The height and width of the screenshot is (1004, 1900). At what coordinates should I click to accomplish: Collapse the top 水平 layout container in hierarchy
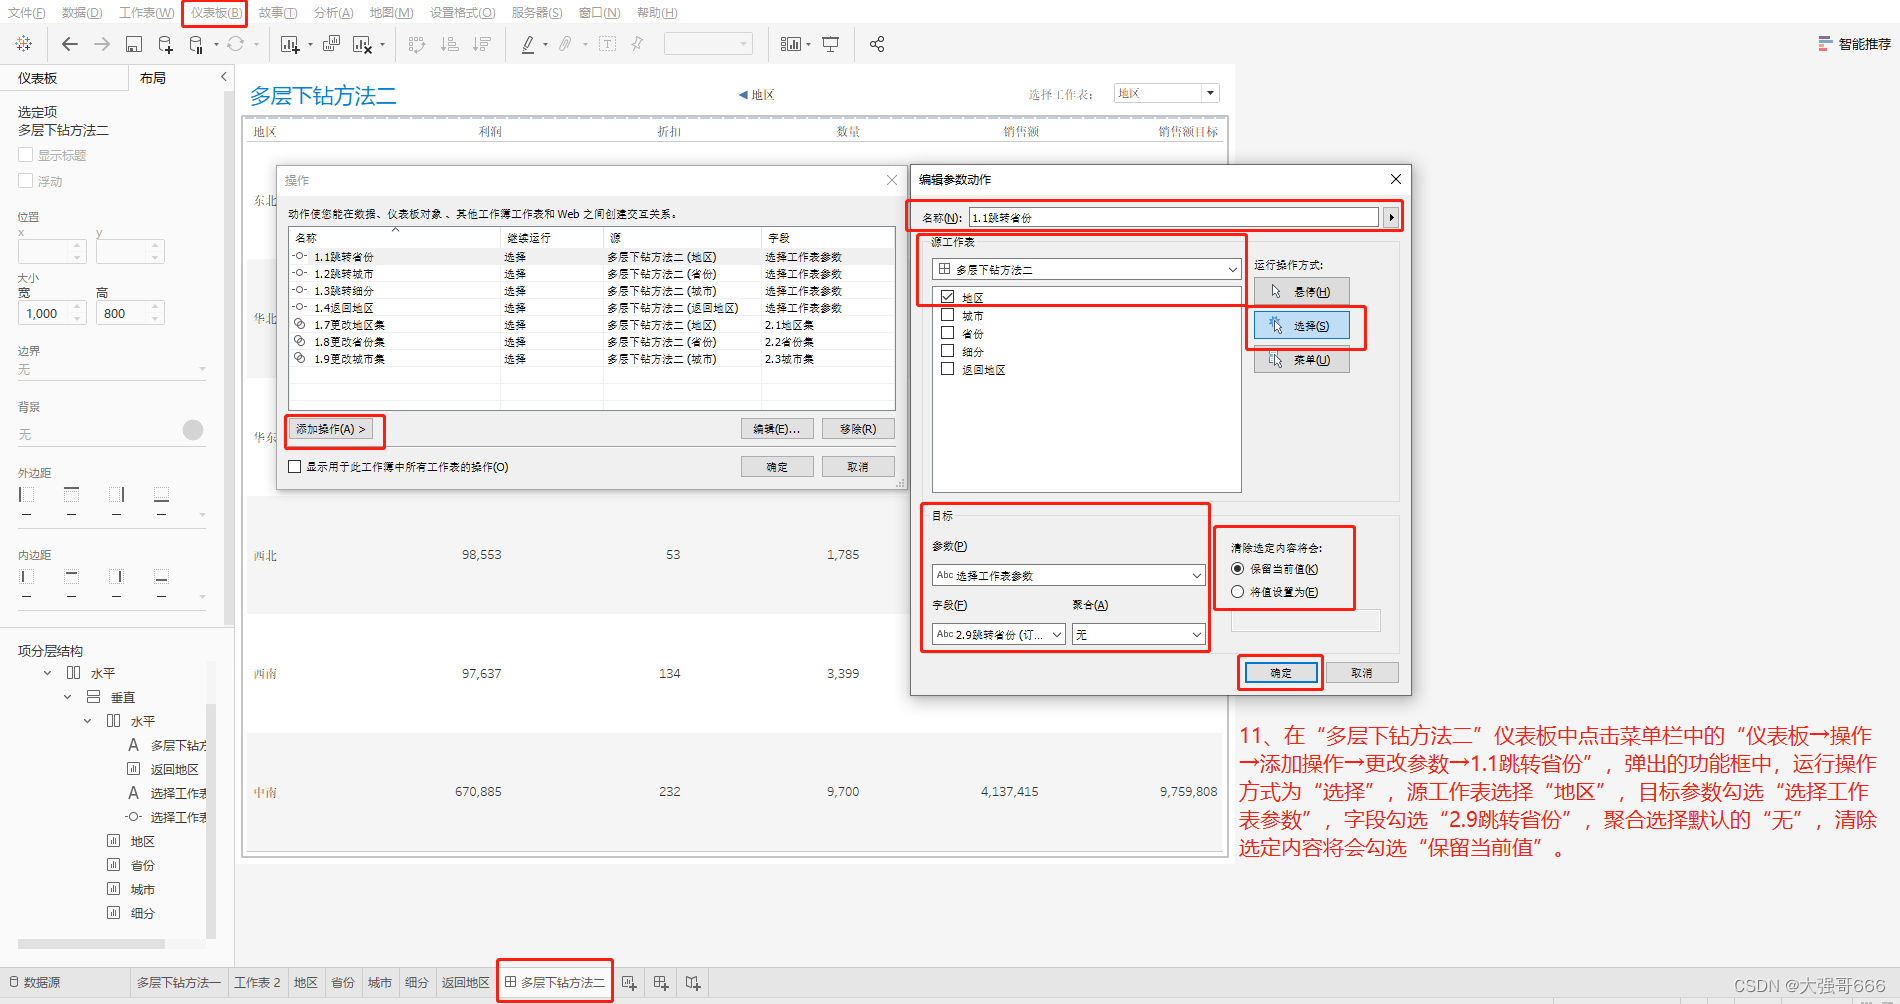[47, 673]
